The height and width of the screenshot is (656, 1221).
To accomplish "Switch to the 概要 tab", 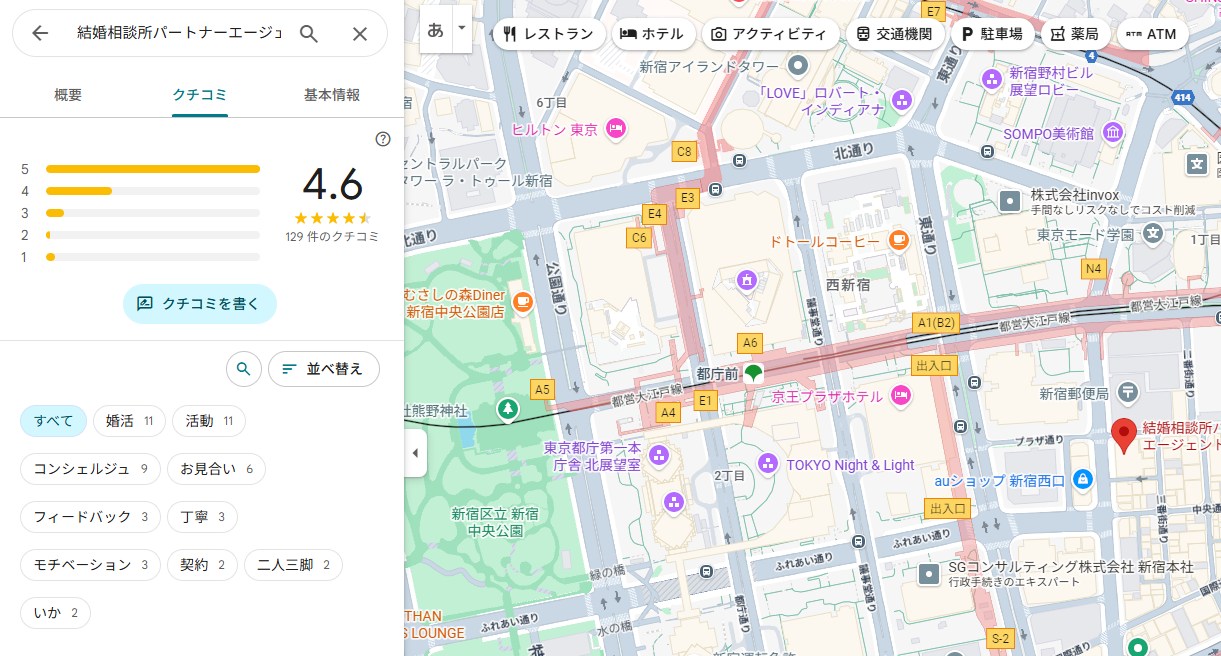I will [68, 95].
